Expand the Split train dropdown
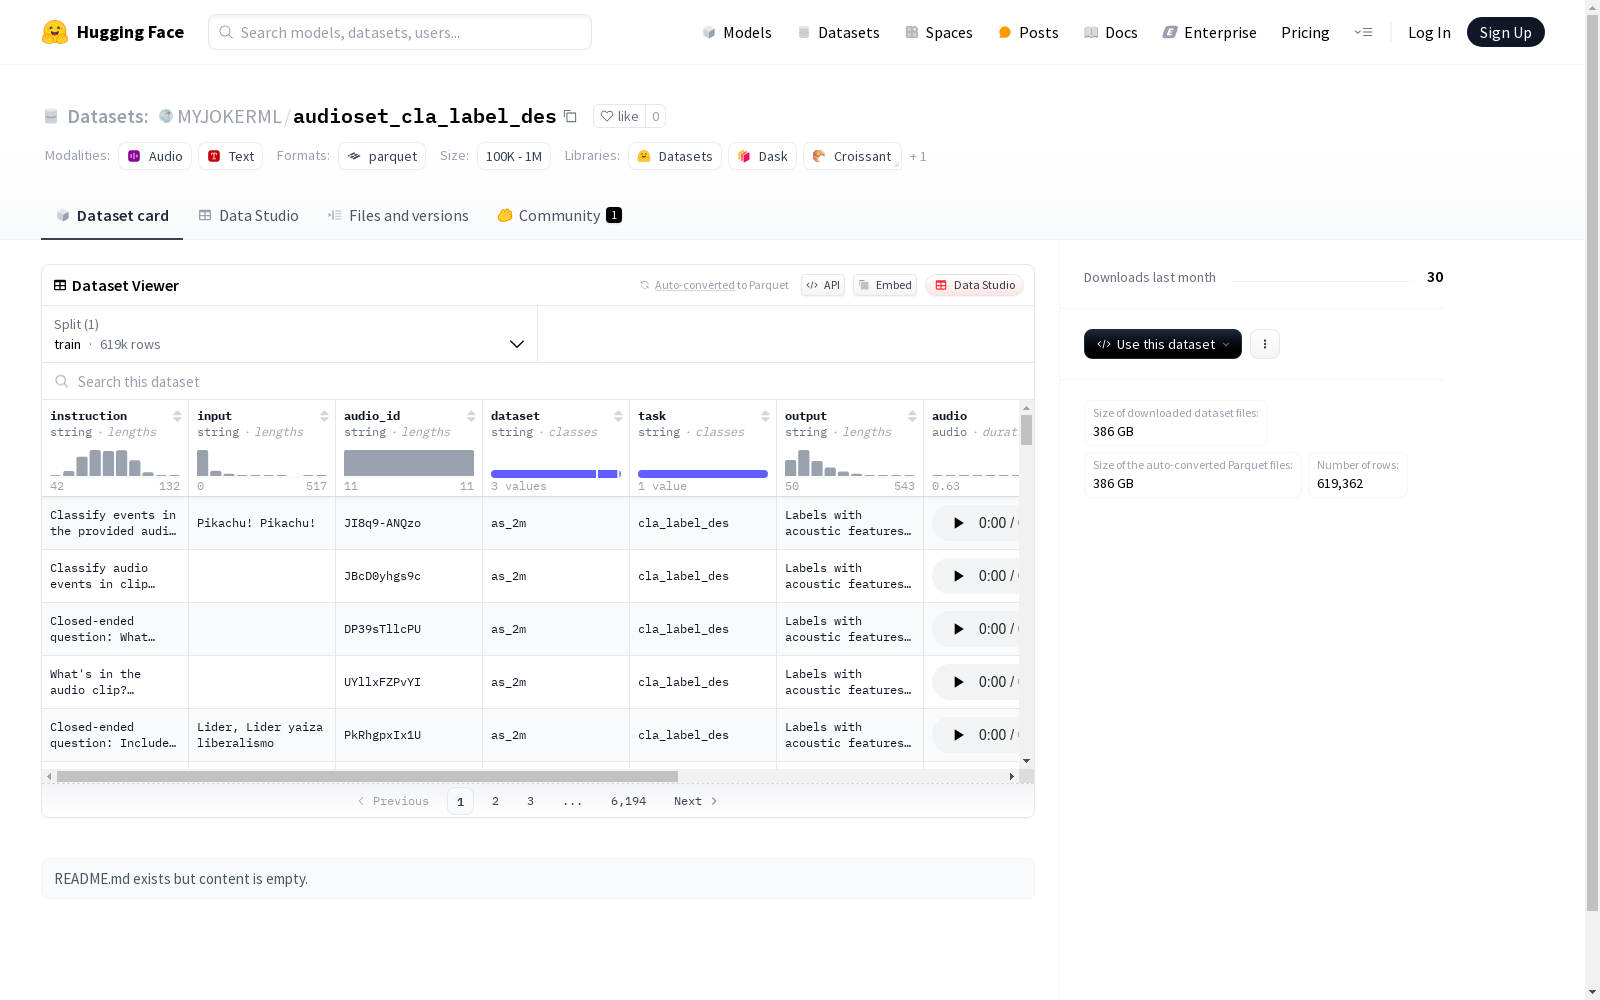Screen dimensions: 1600x1000 290,334
